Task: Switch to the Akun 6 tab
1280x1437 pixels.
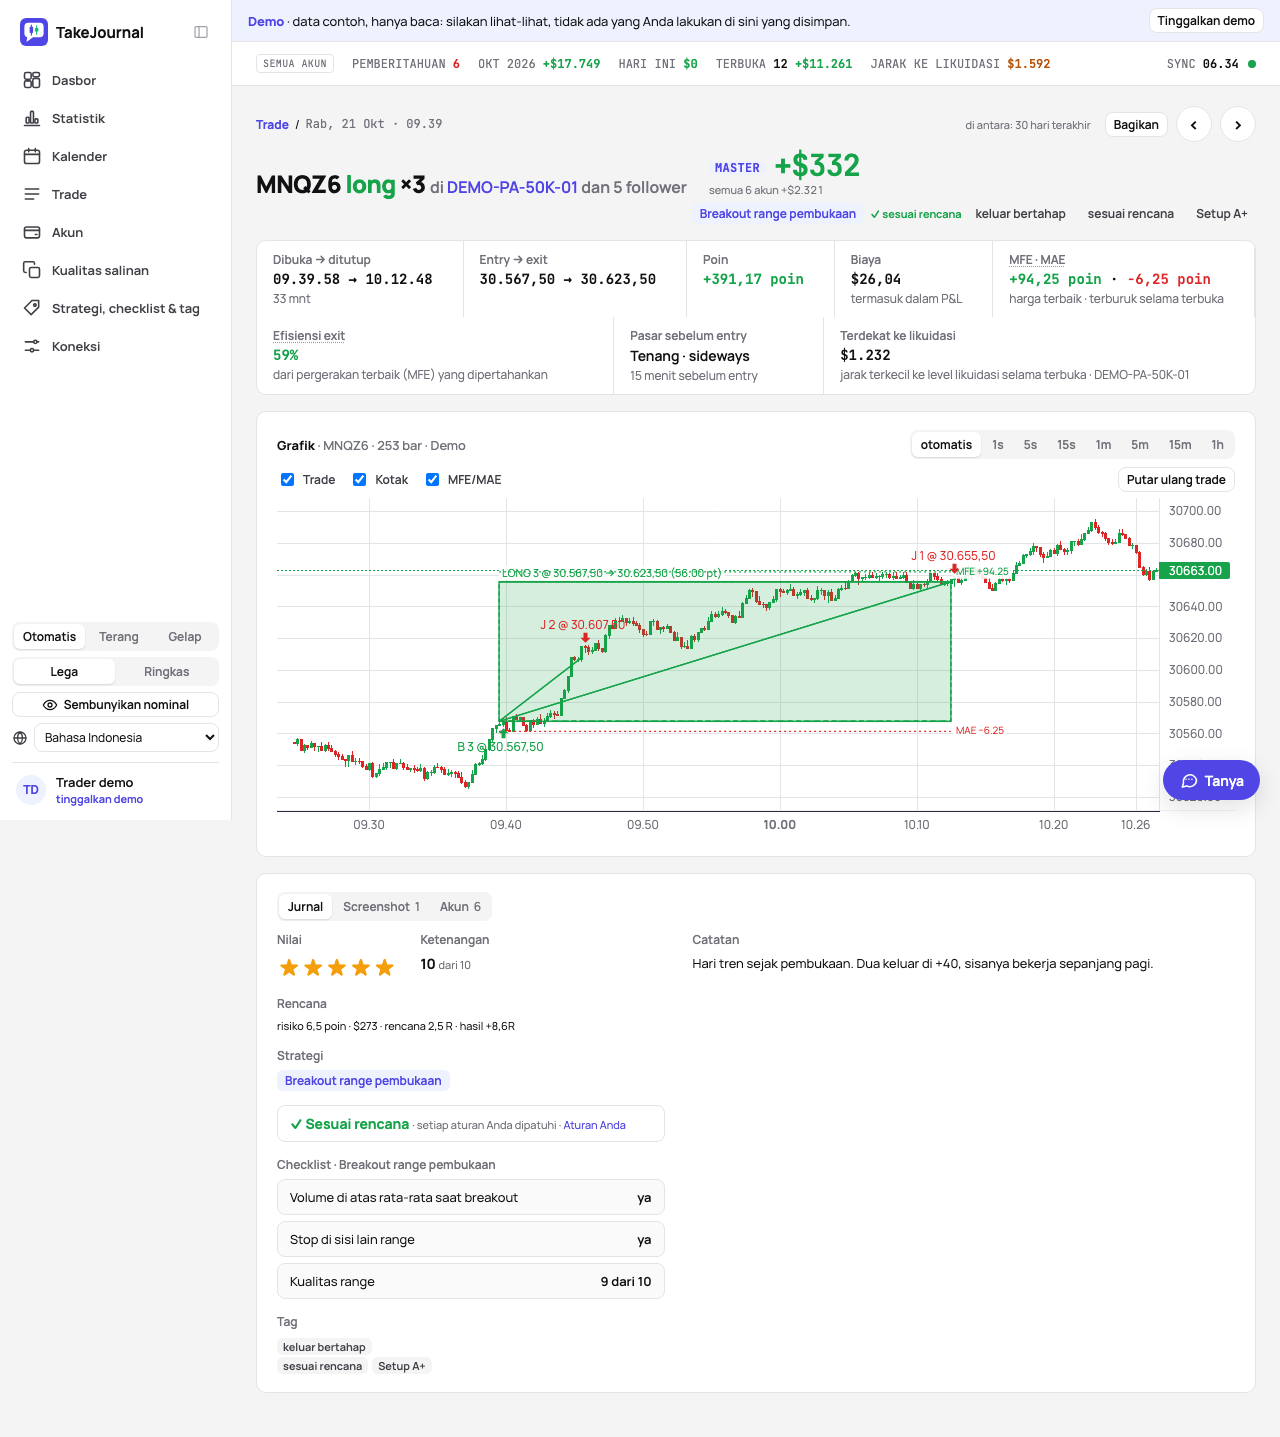Action: pyautogui.click(x=460, y=907)
